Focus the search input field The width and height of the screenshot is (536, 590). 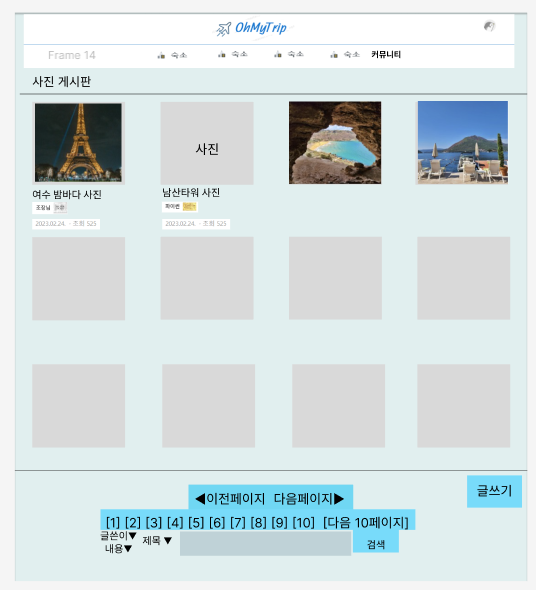[265, 543]
